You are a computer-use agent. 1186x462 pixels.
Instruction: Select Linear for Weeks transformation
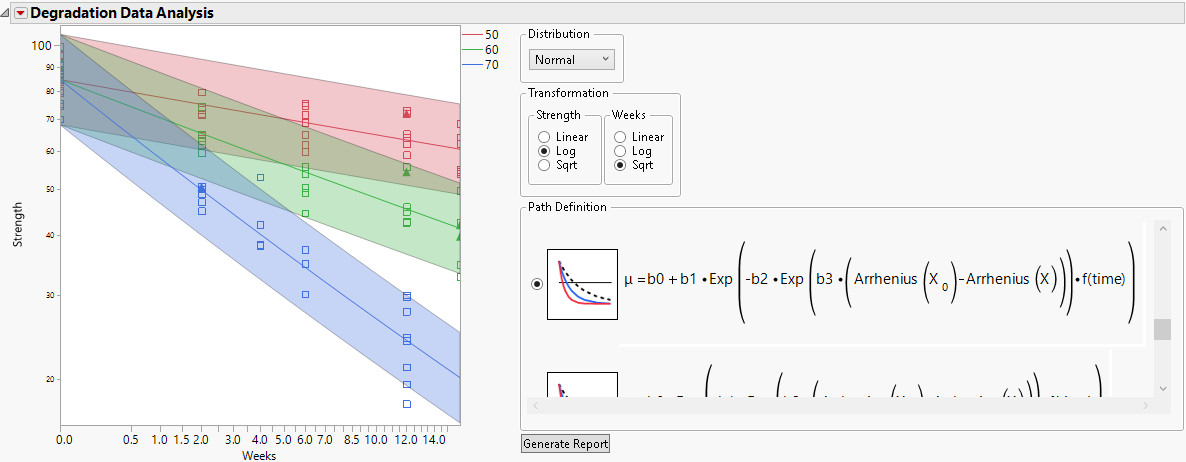click(x=620, y=137)
